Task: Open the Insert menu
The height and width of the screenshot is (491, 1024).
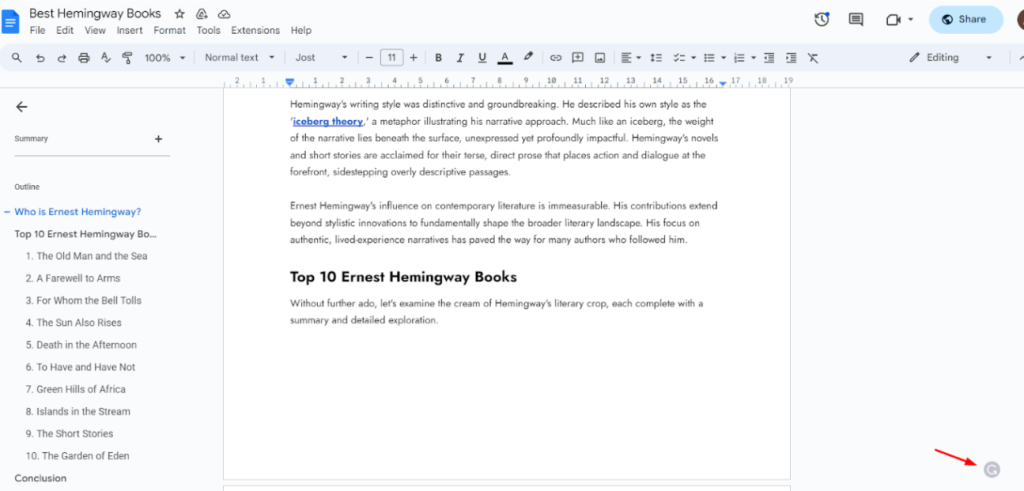Action: [129, 30]
